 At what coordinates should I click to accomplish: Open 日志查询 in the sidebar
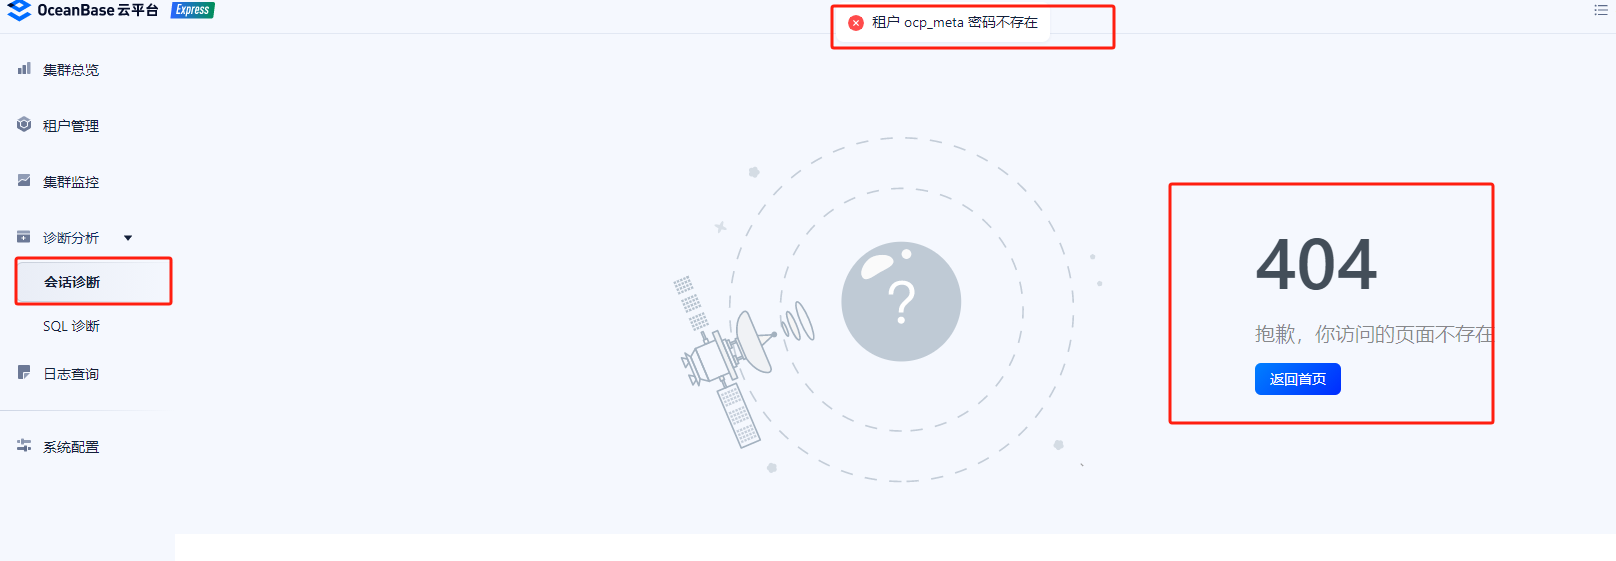click(x=71, y=374)
